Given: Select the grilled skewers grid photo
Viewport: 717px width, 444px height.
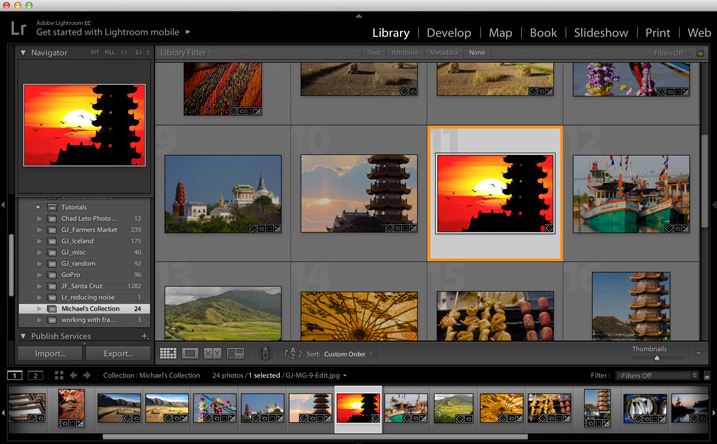Looking at the screenshot, I should (x=495, y=316).
